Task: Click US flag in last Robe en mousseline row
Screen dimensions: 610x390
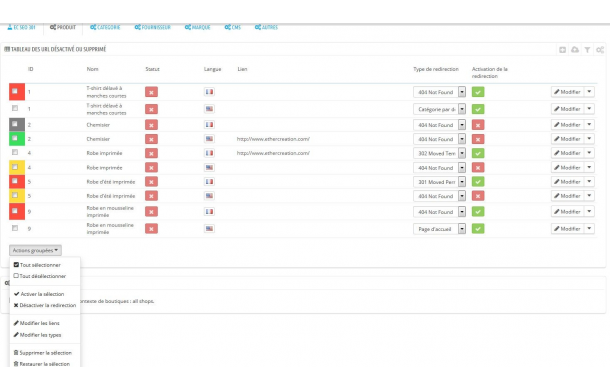Action: pos(209,228)
